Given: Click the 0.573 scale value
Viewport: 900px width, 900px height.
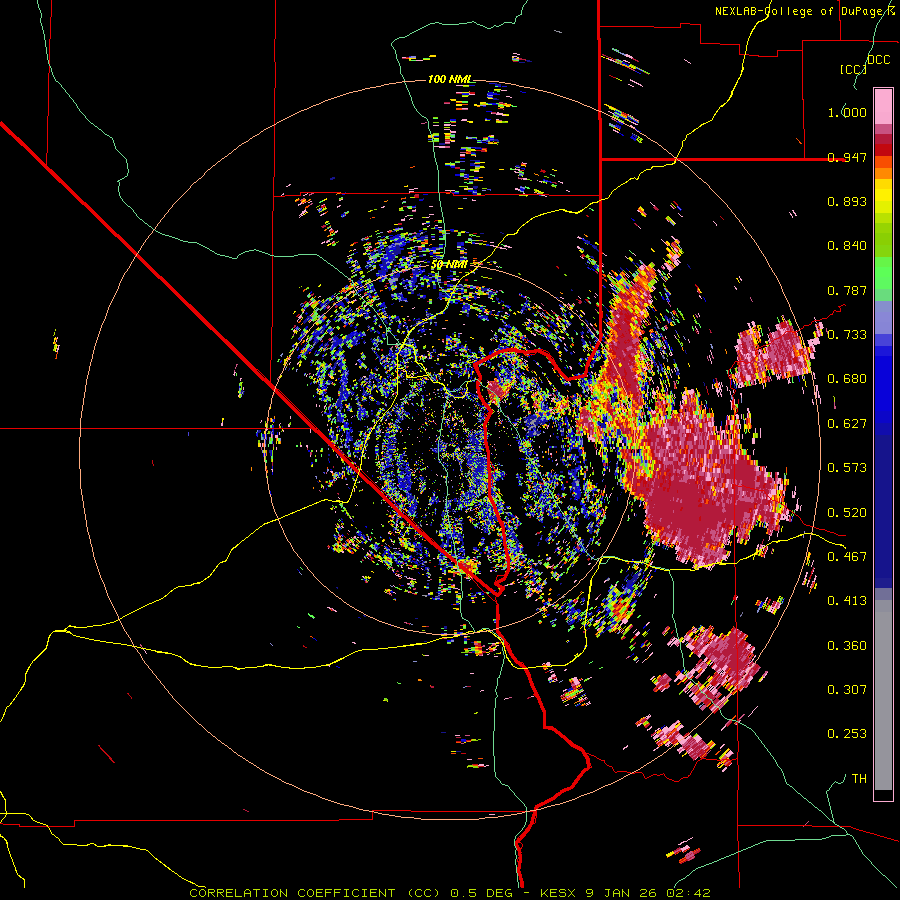Looking at the screenshot, I should point(847,468).
